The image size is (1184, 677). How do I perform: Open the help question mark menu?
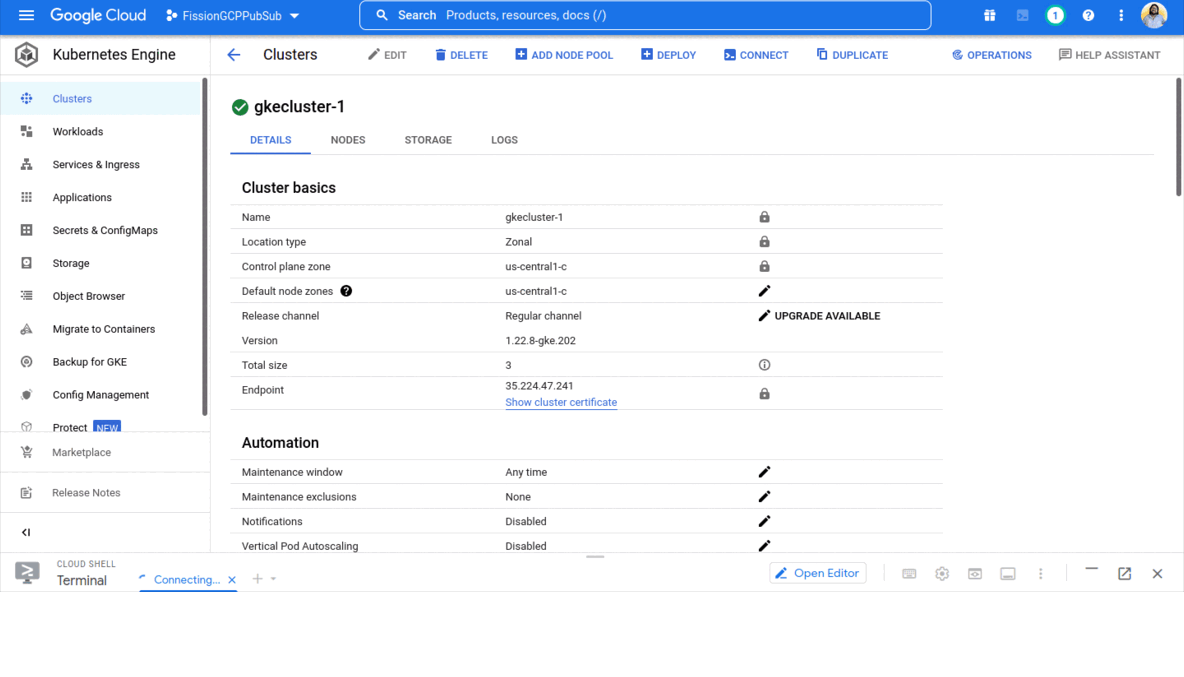[1088, 15]
